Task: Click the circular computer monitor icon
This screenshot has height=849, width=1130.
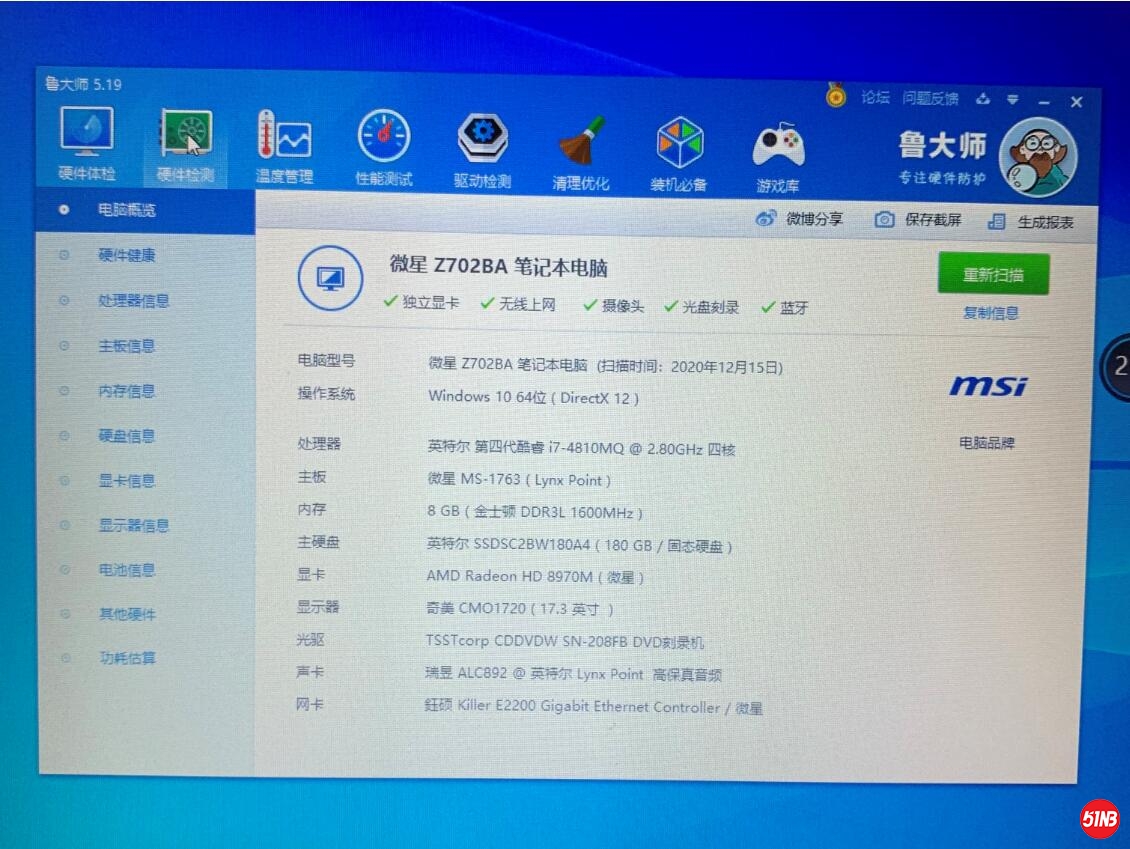Action: tap(330, 278)
